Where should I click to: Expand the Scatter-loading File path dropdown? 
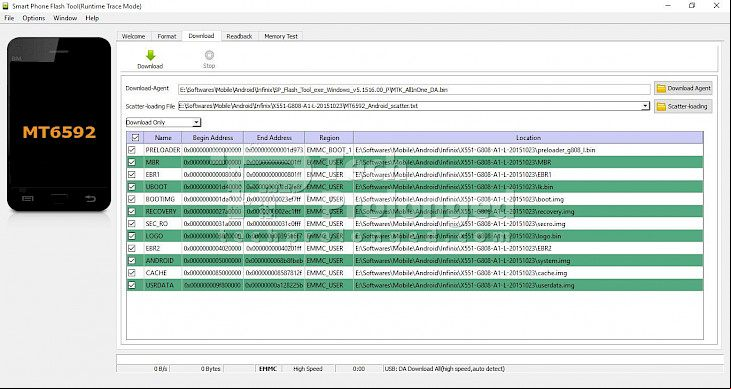coord(645,106)
